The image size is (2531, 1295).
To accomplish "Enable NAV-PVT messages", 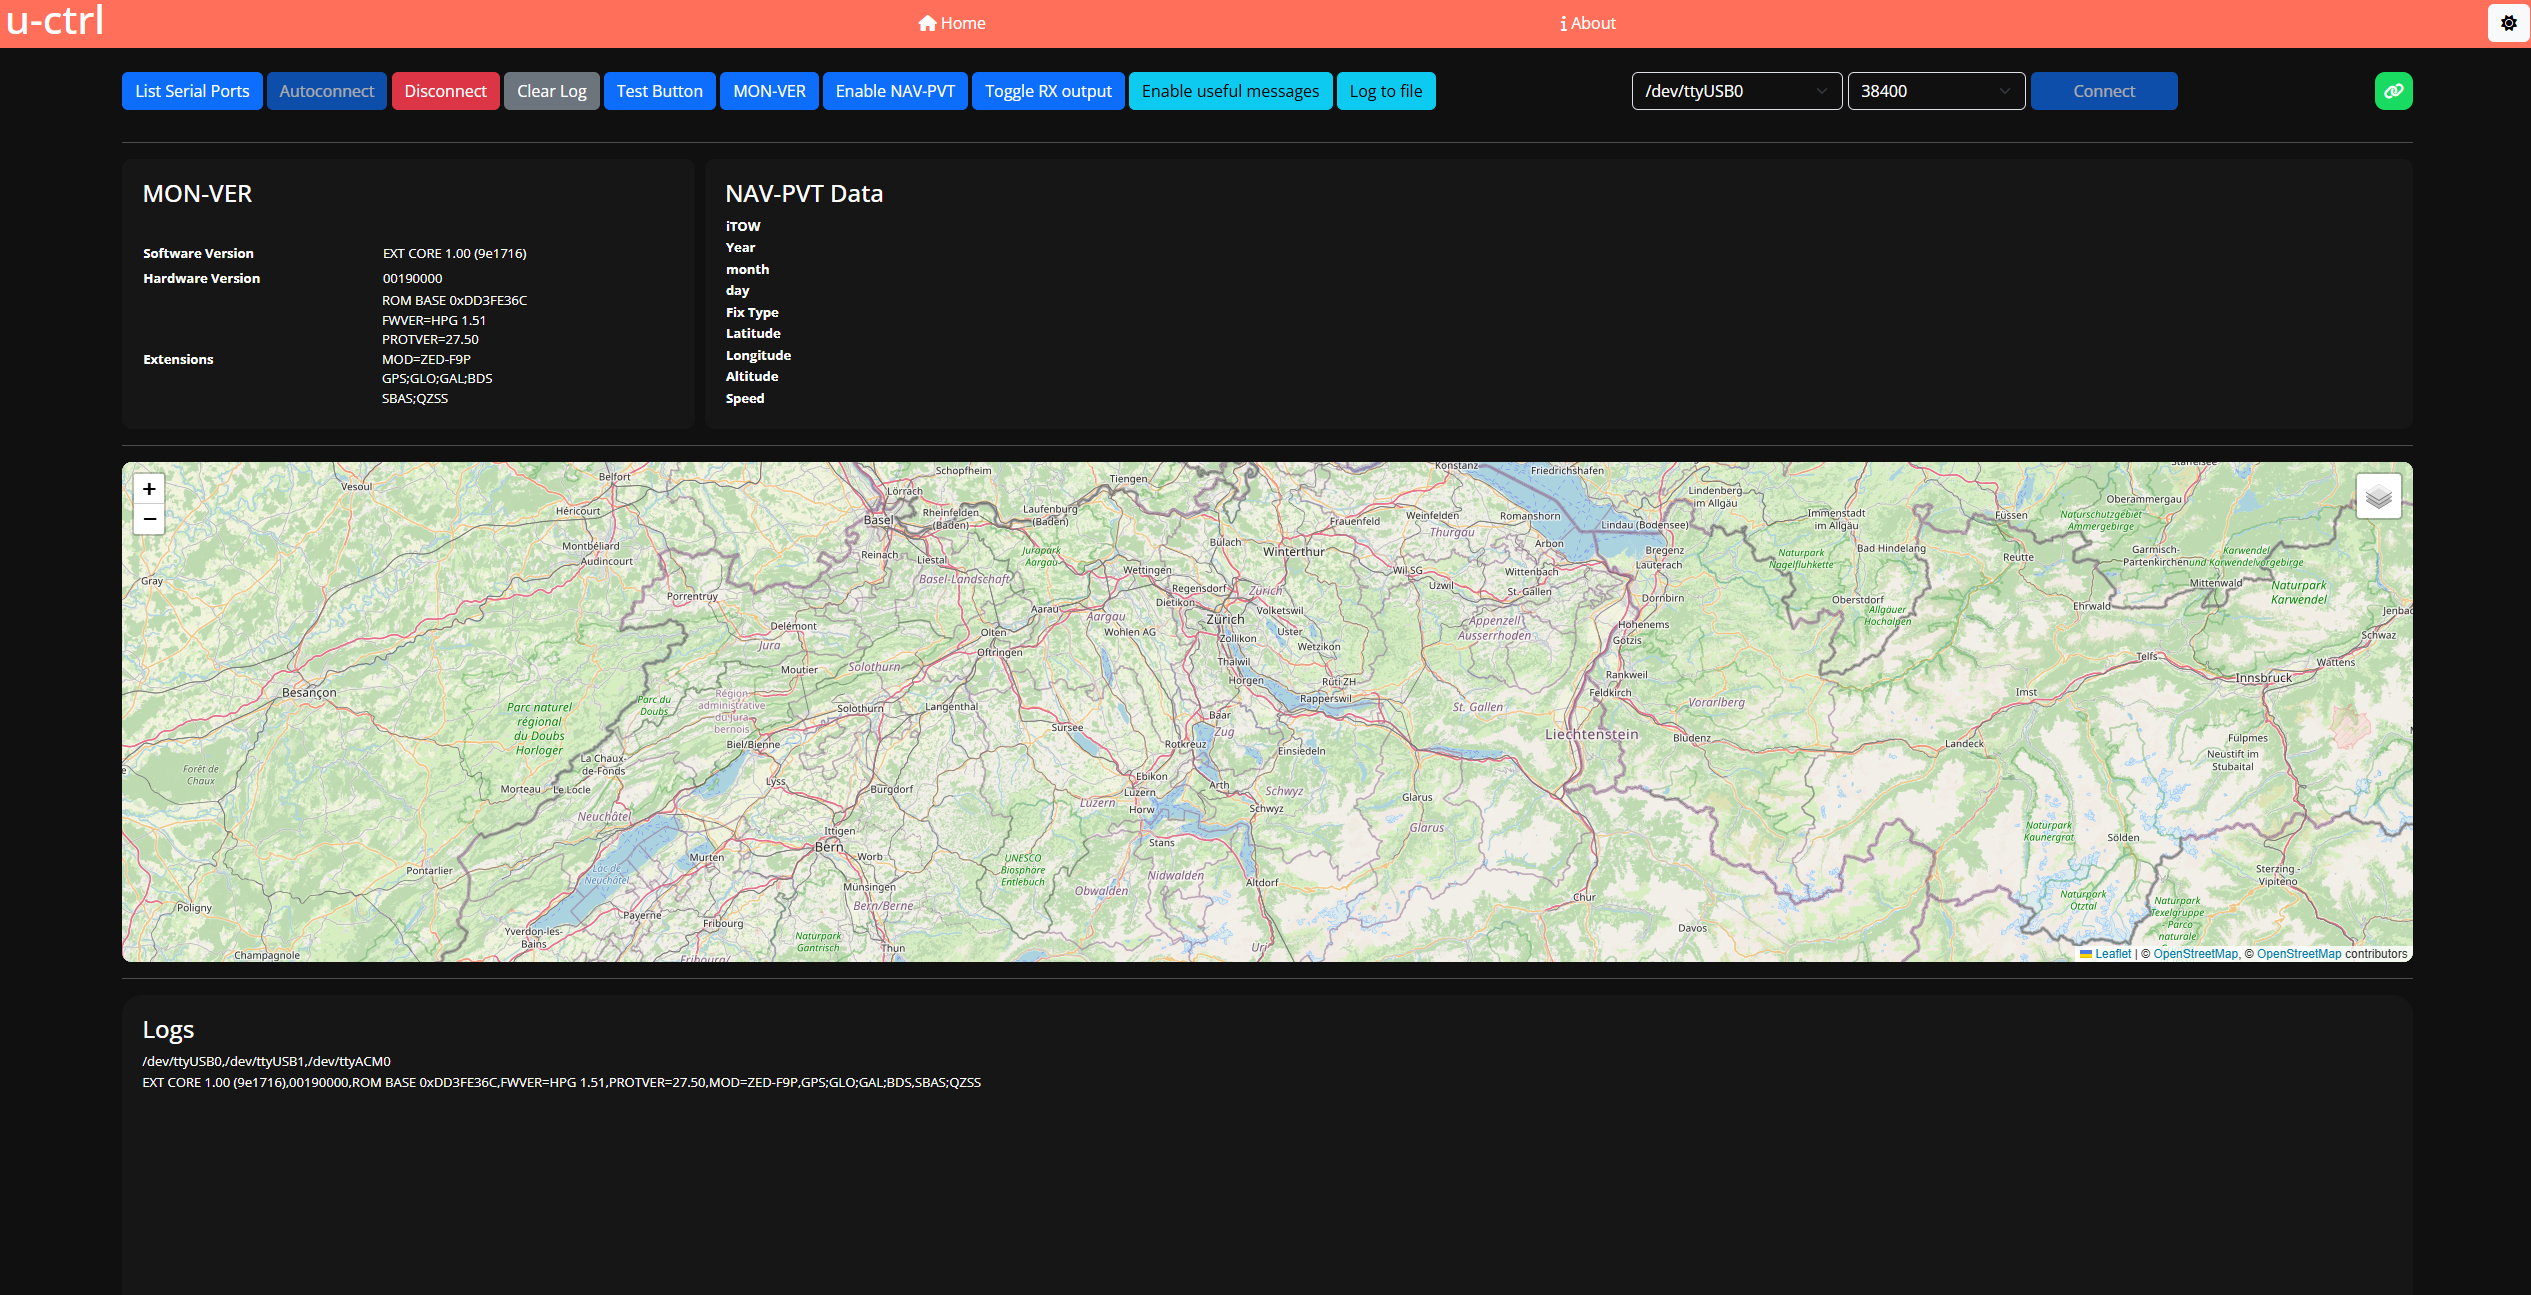I will click(895, 91).
